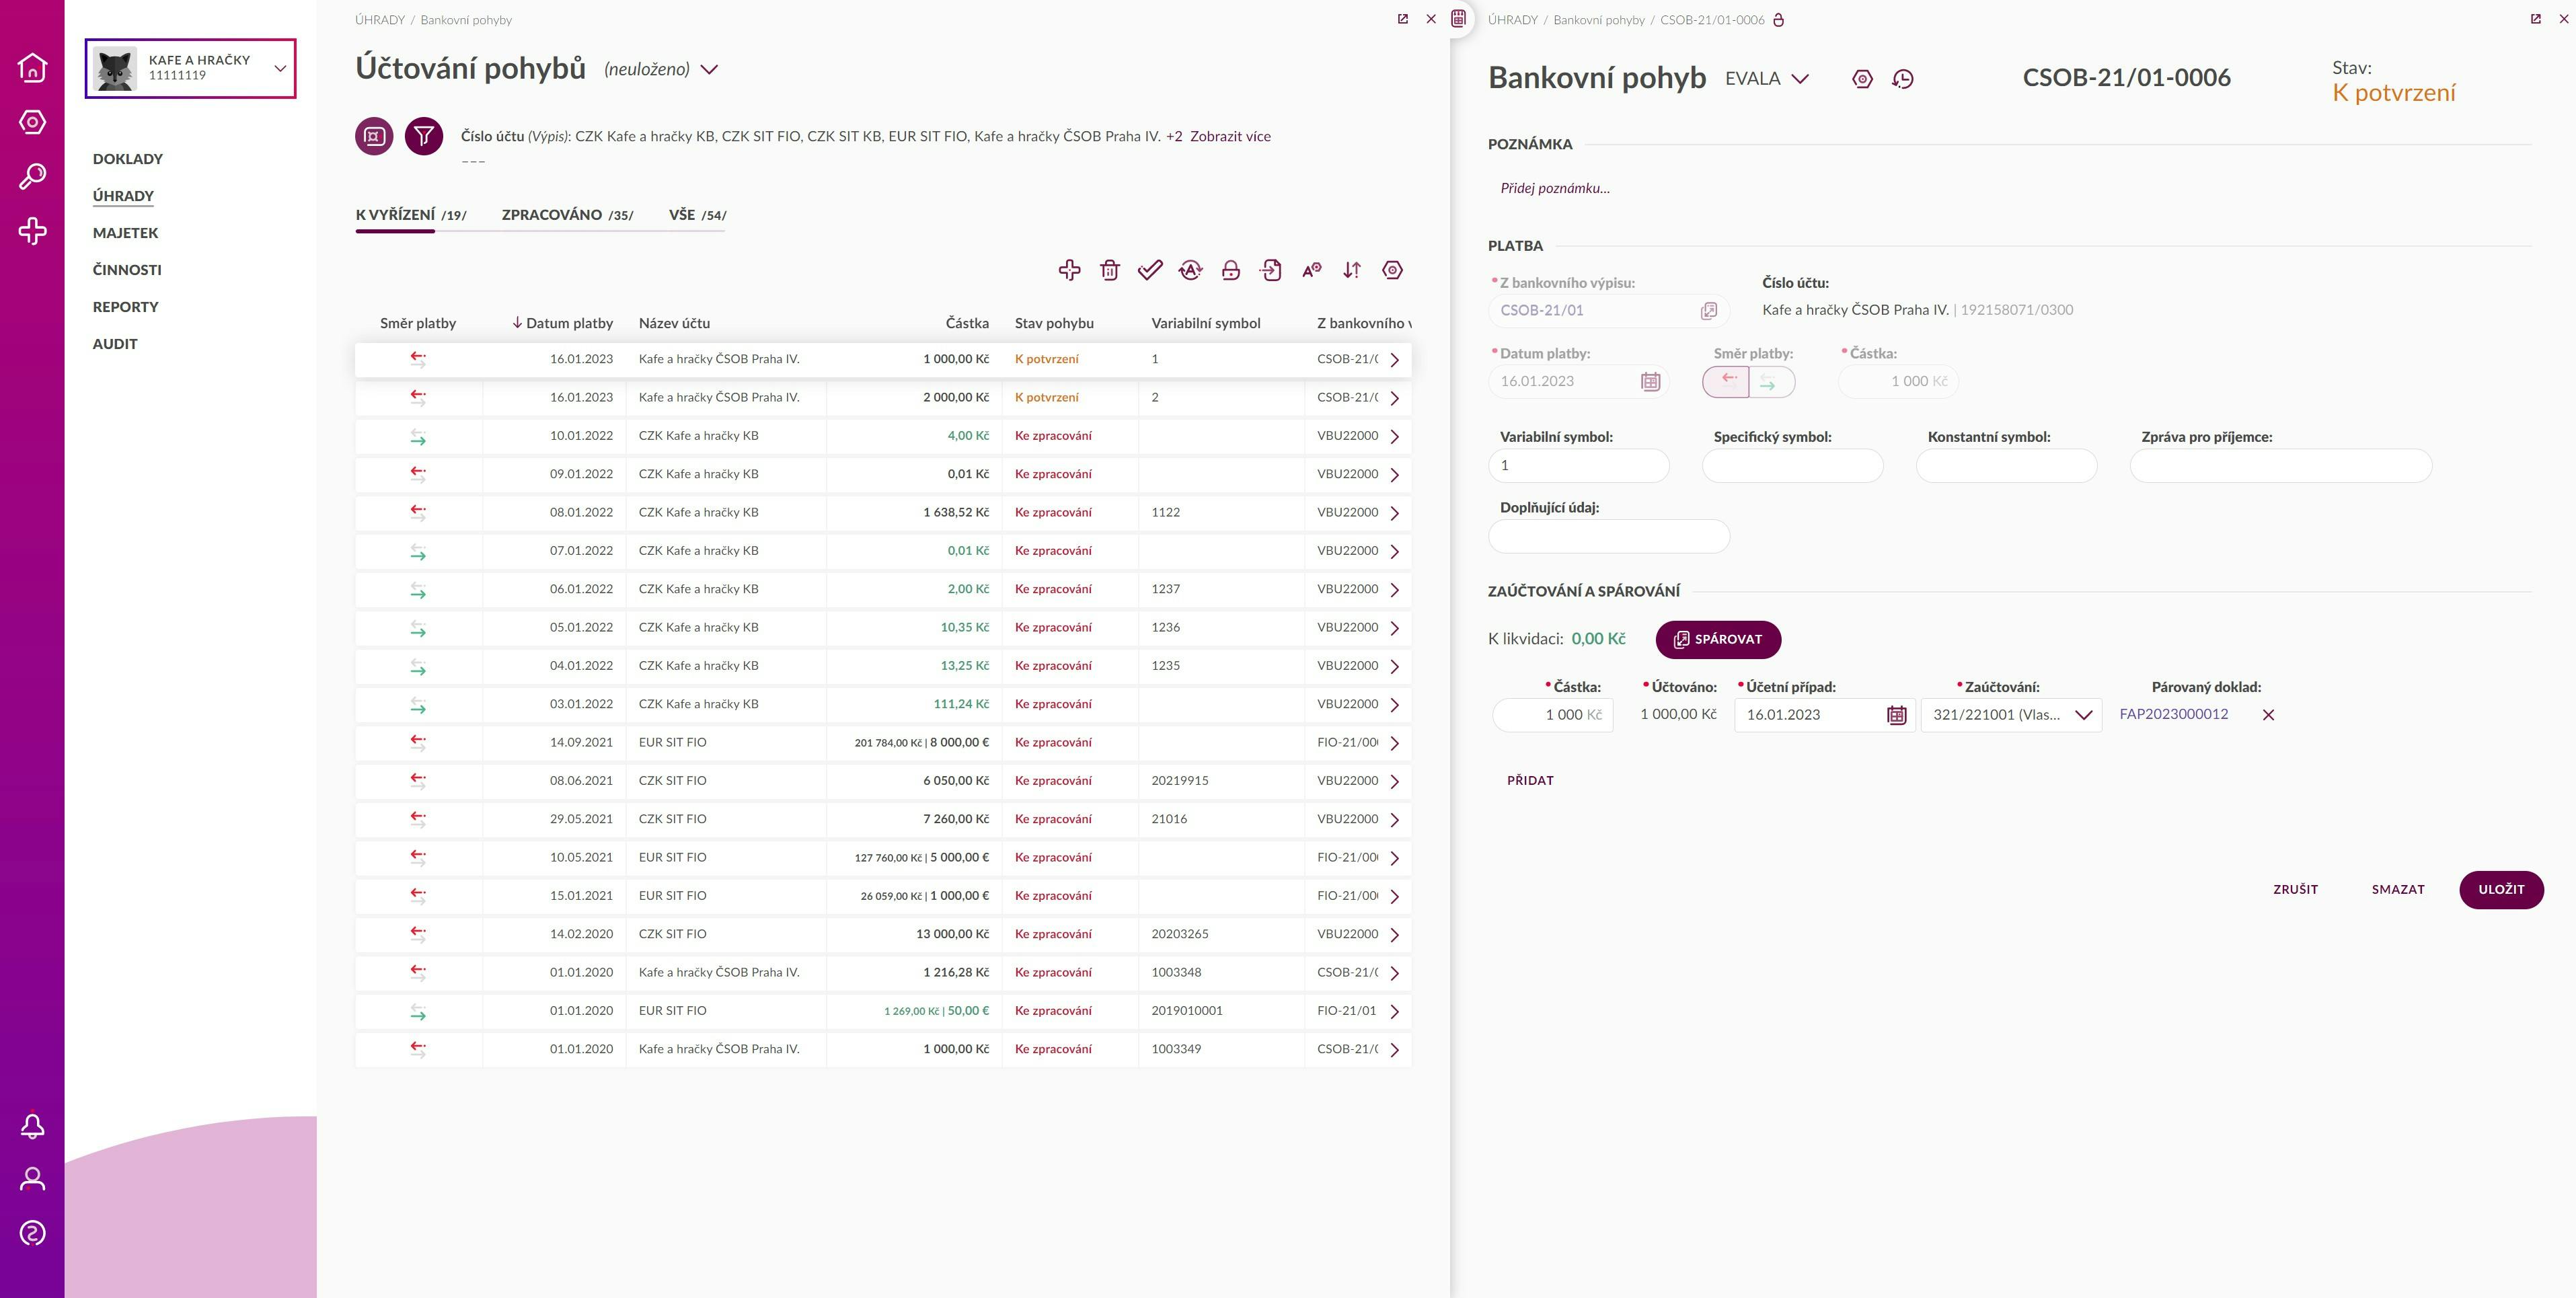Pop out the Účtování pohybů panel

(1402, 19)
